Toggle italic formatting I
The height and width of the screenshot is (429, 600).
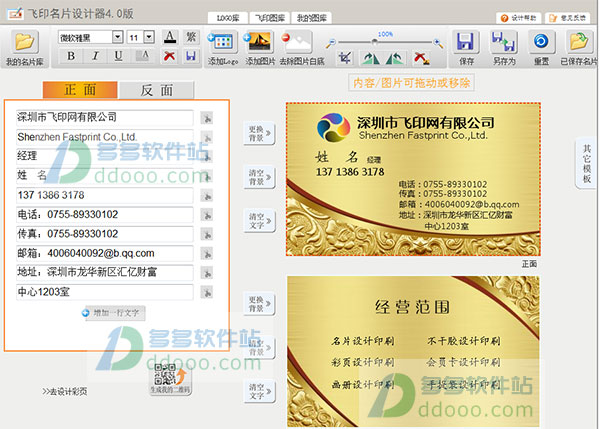pyautogui.click(x=95, y=56)
